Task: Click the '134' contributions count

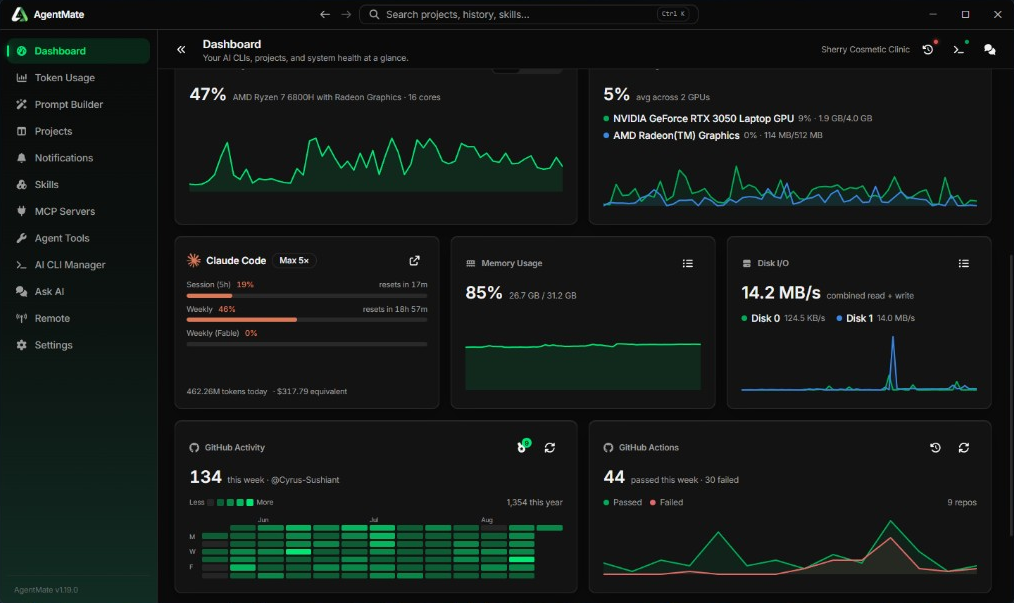Action: pyautogui.click(x=206, y=477)
